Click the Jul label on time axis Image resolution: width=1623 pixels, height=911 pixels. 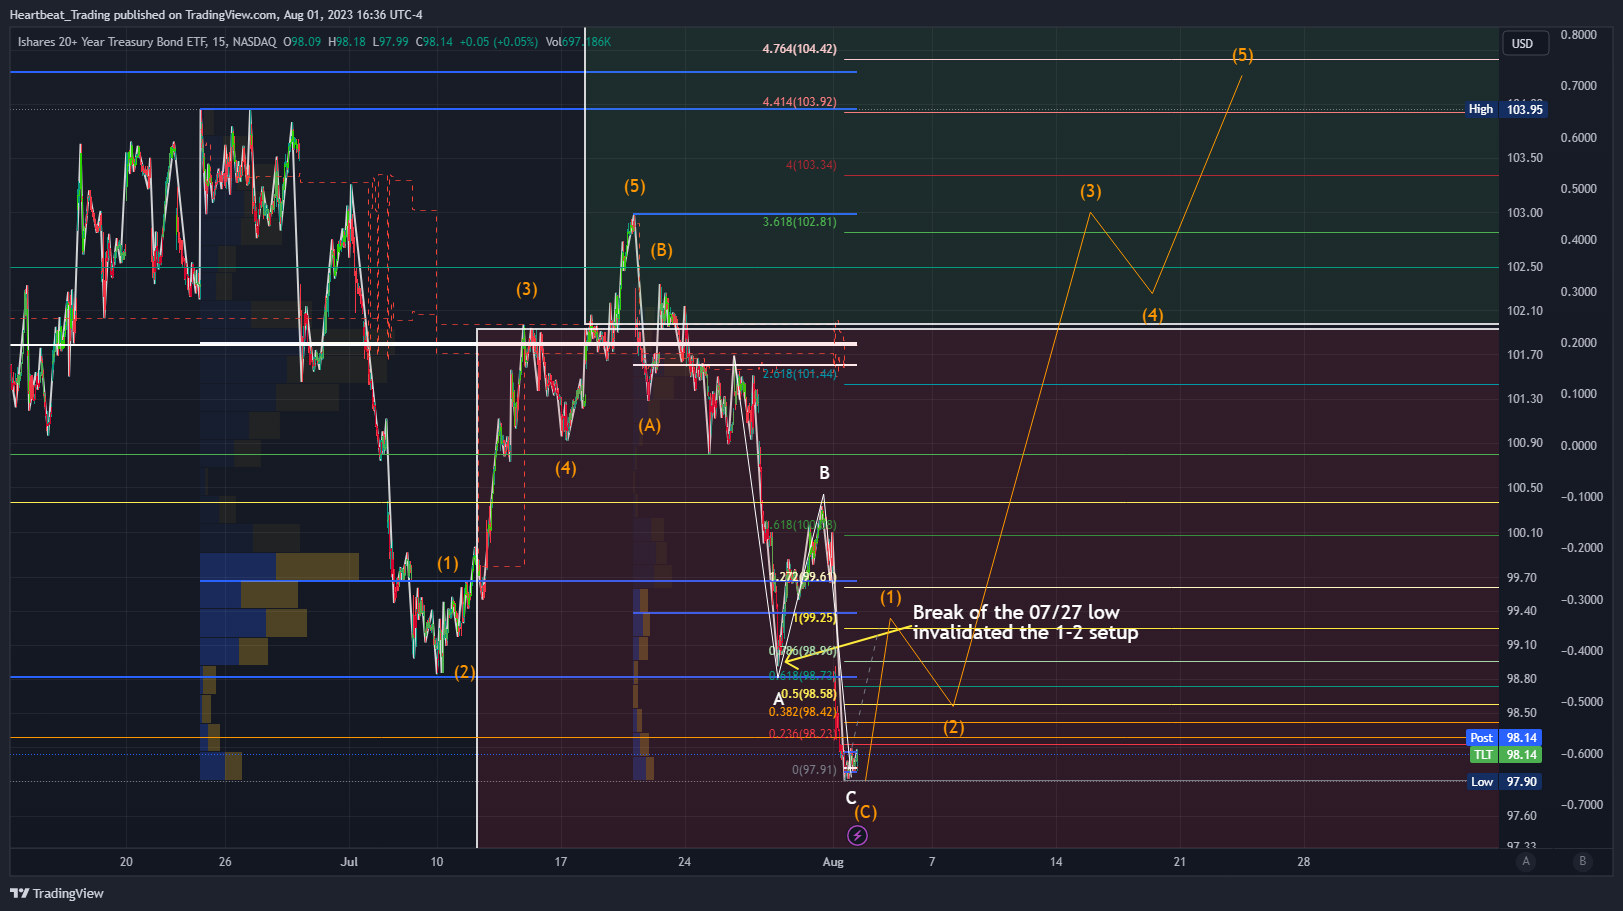click(349, 862)
